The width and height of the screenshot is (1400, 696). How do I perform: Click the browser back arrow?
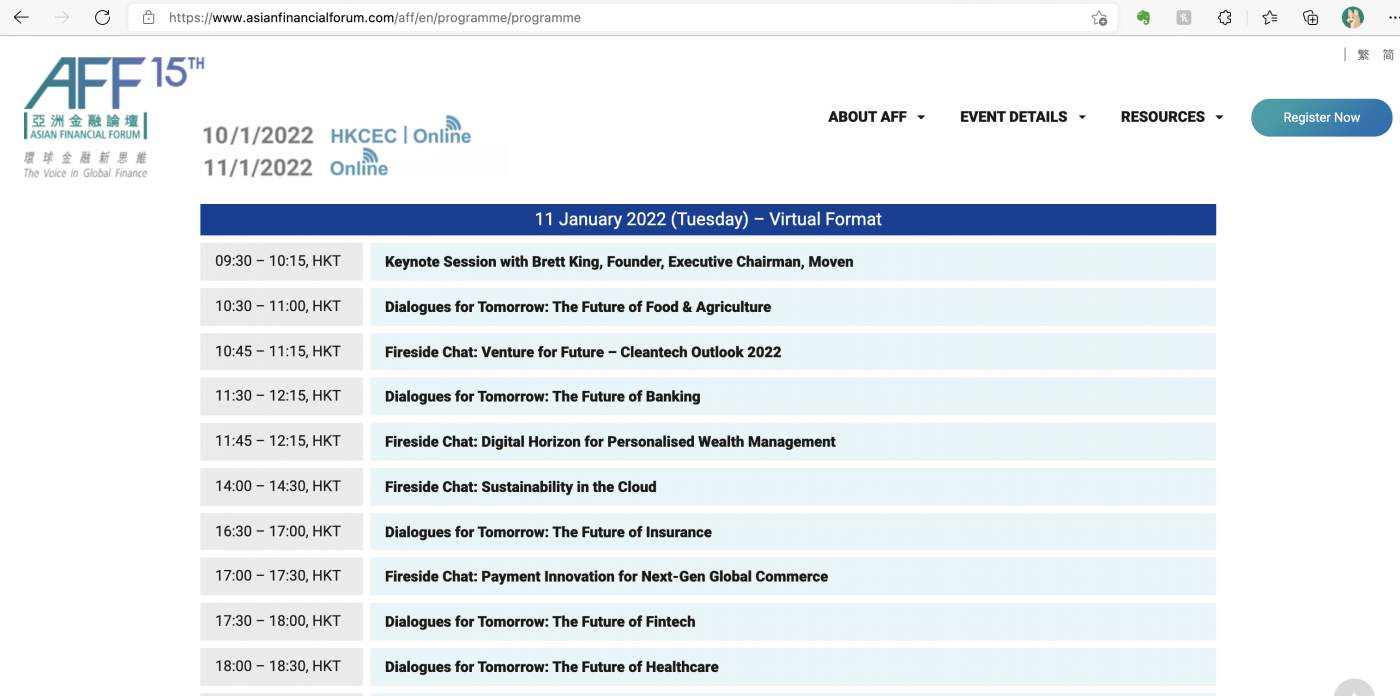21,17
